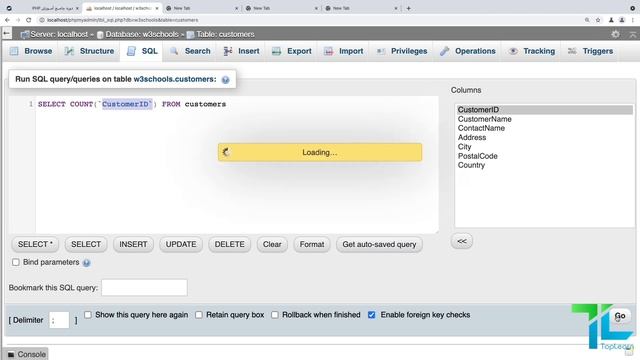Insert DELETE query template
The height and width of the screenshot is (360, 640).
pyautogui.click(x=230, y=244)
